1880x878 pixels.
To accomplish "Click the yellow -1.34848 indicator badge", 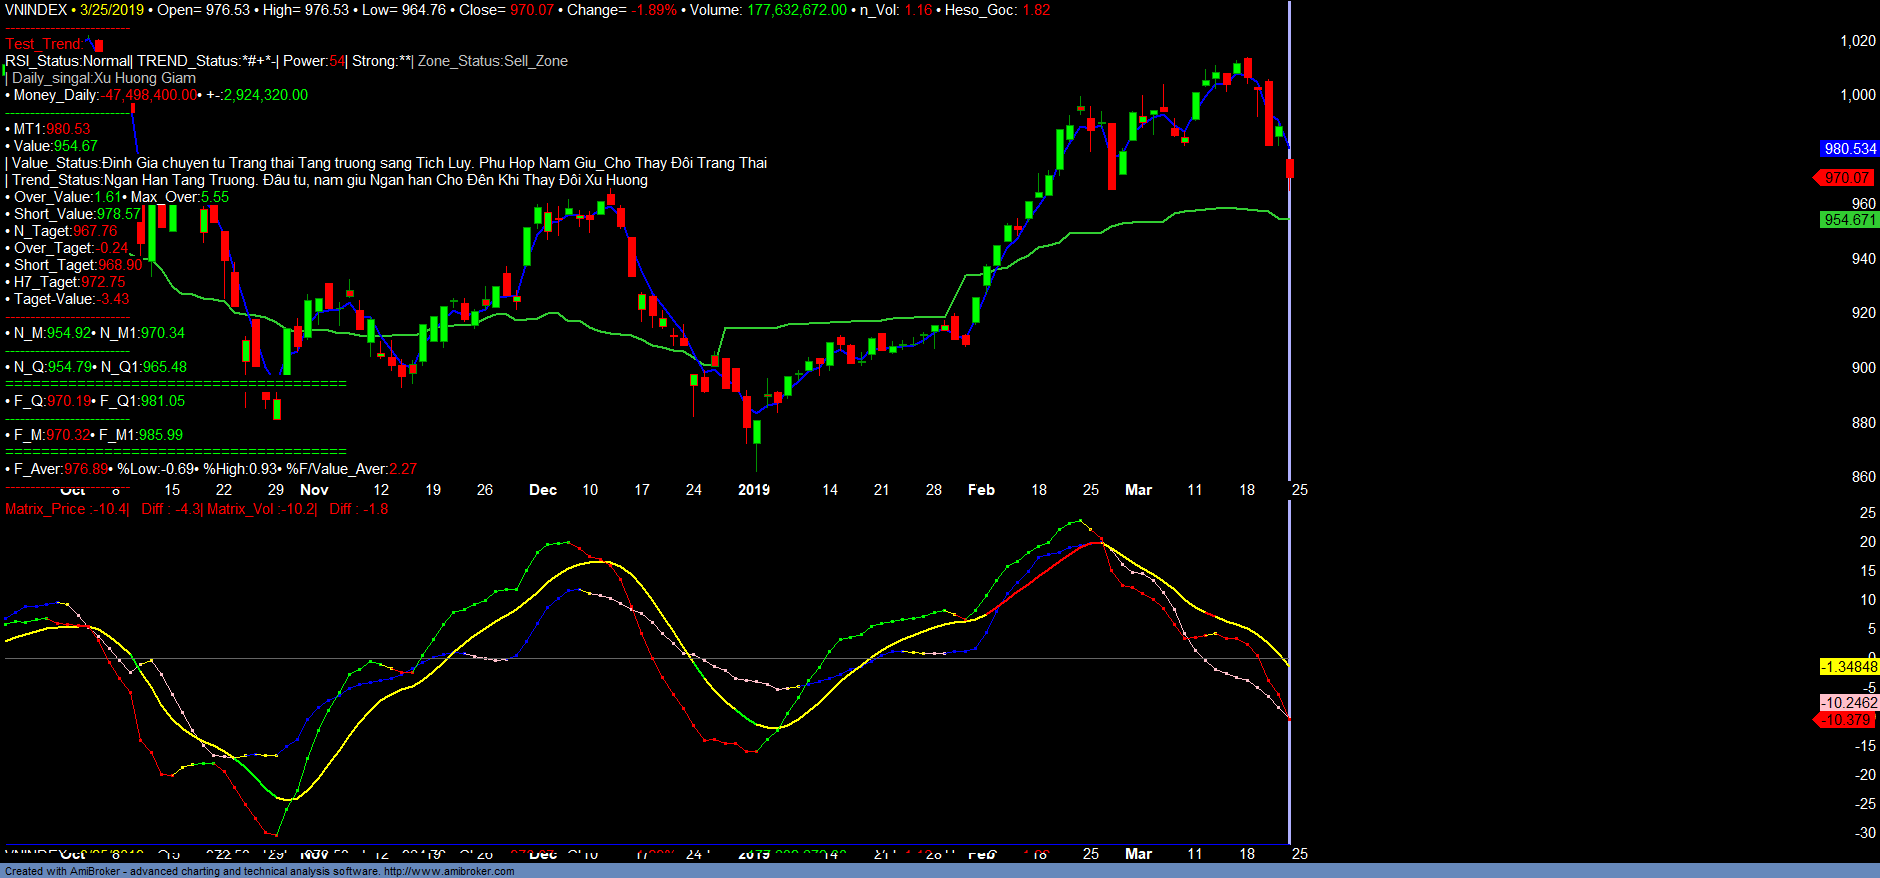I will [1849, 667].
